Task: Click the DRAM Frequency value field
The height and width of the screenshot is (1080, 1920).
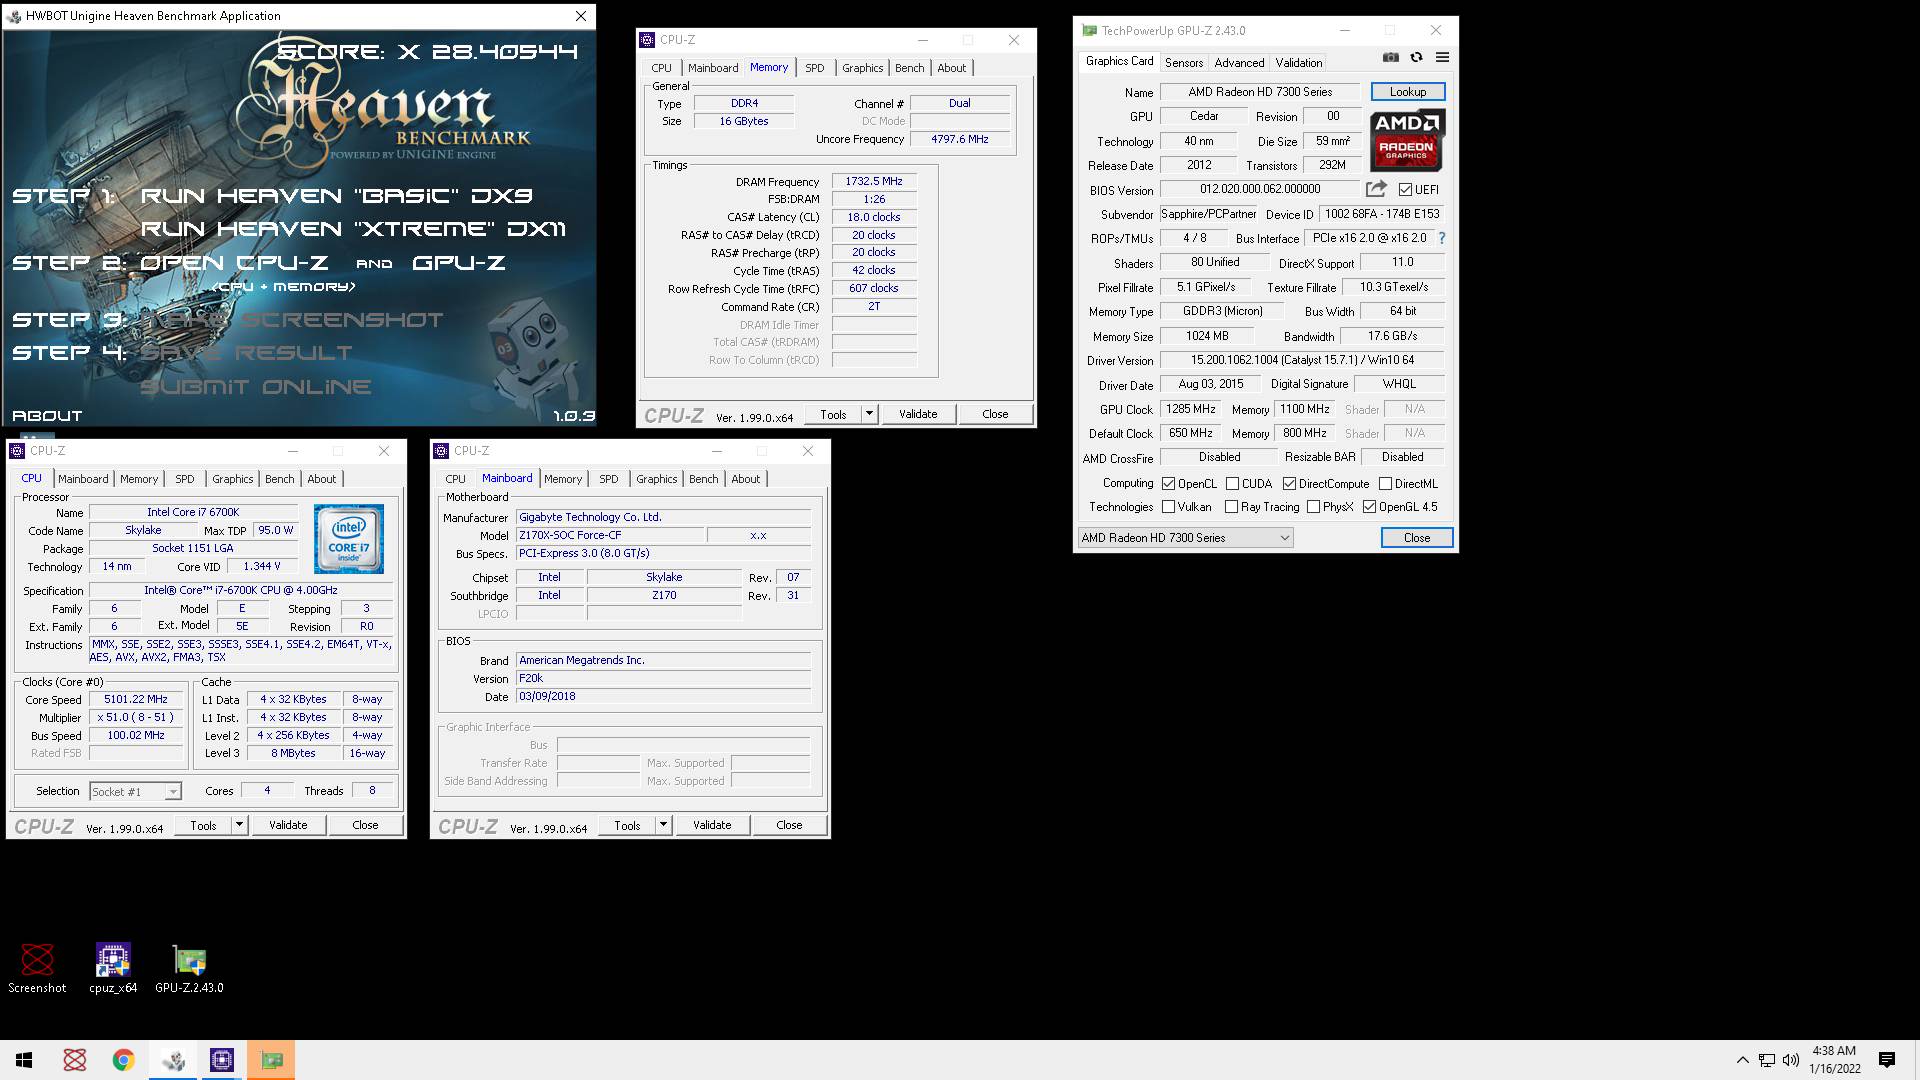Action: click(874, 182)
